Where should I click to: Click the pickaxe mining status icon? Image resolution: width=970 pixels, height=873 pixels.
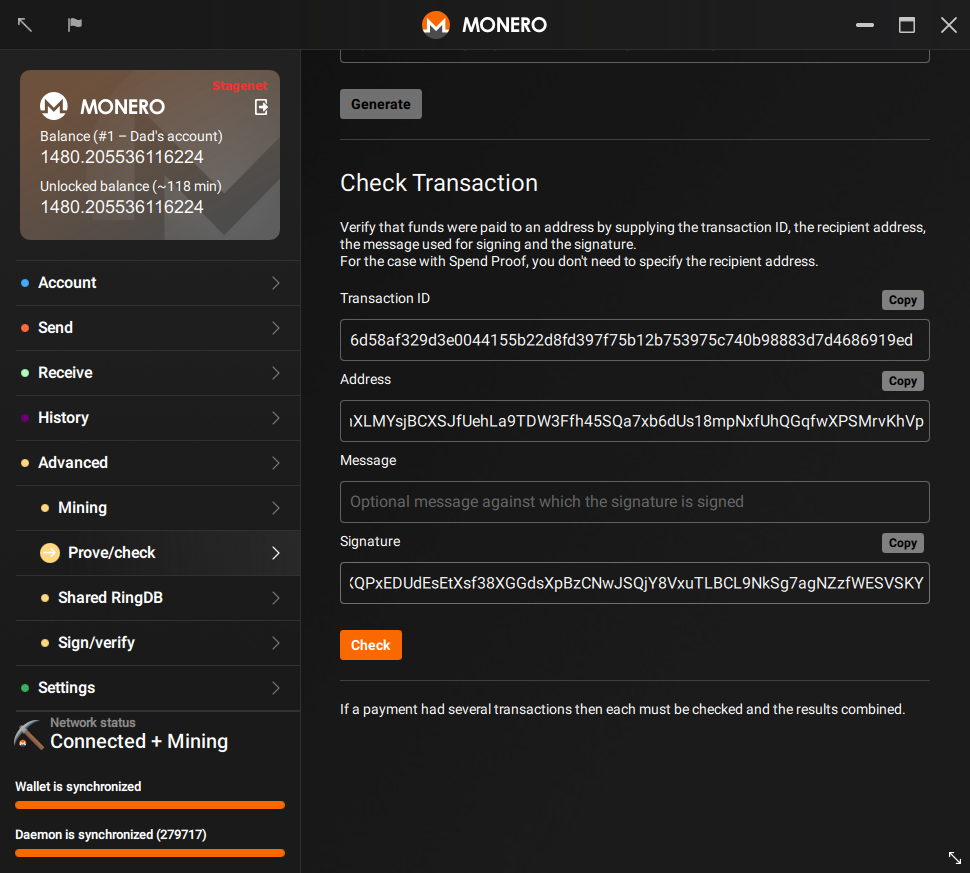pyautogui.click(x=29, y=735)
